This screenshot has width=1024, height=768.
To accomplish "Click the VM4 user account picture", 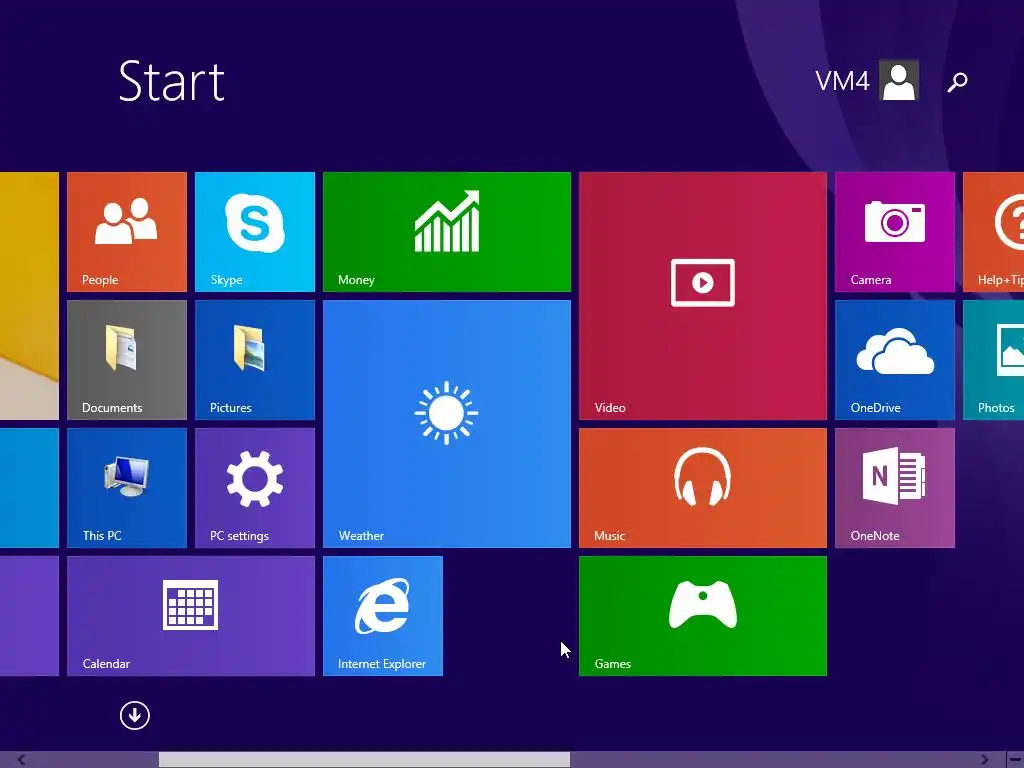I will click(899, 80).
